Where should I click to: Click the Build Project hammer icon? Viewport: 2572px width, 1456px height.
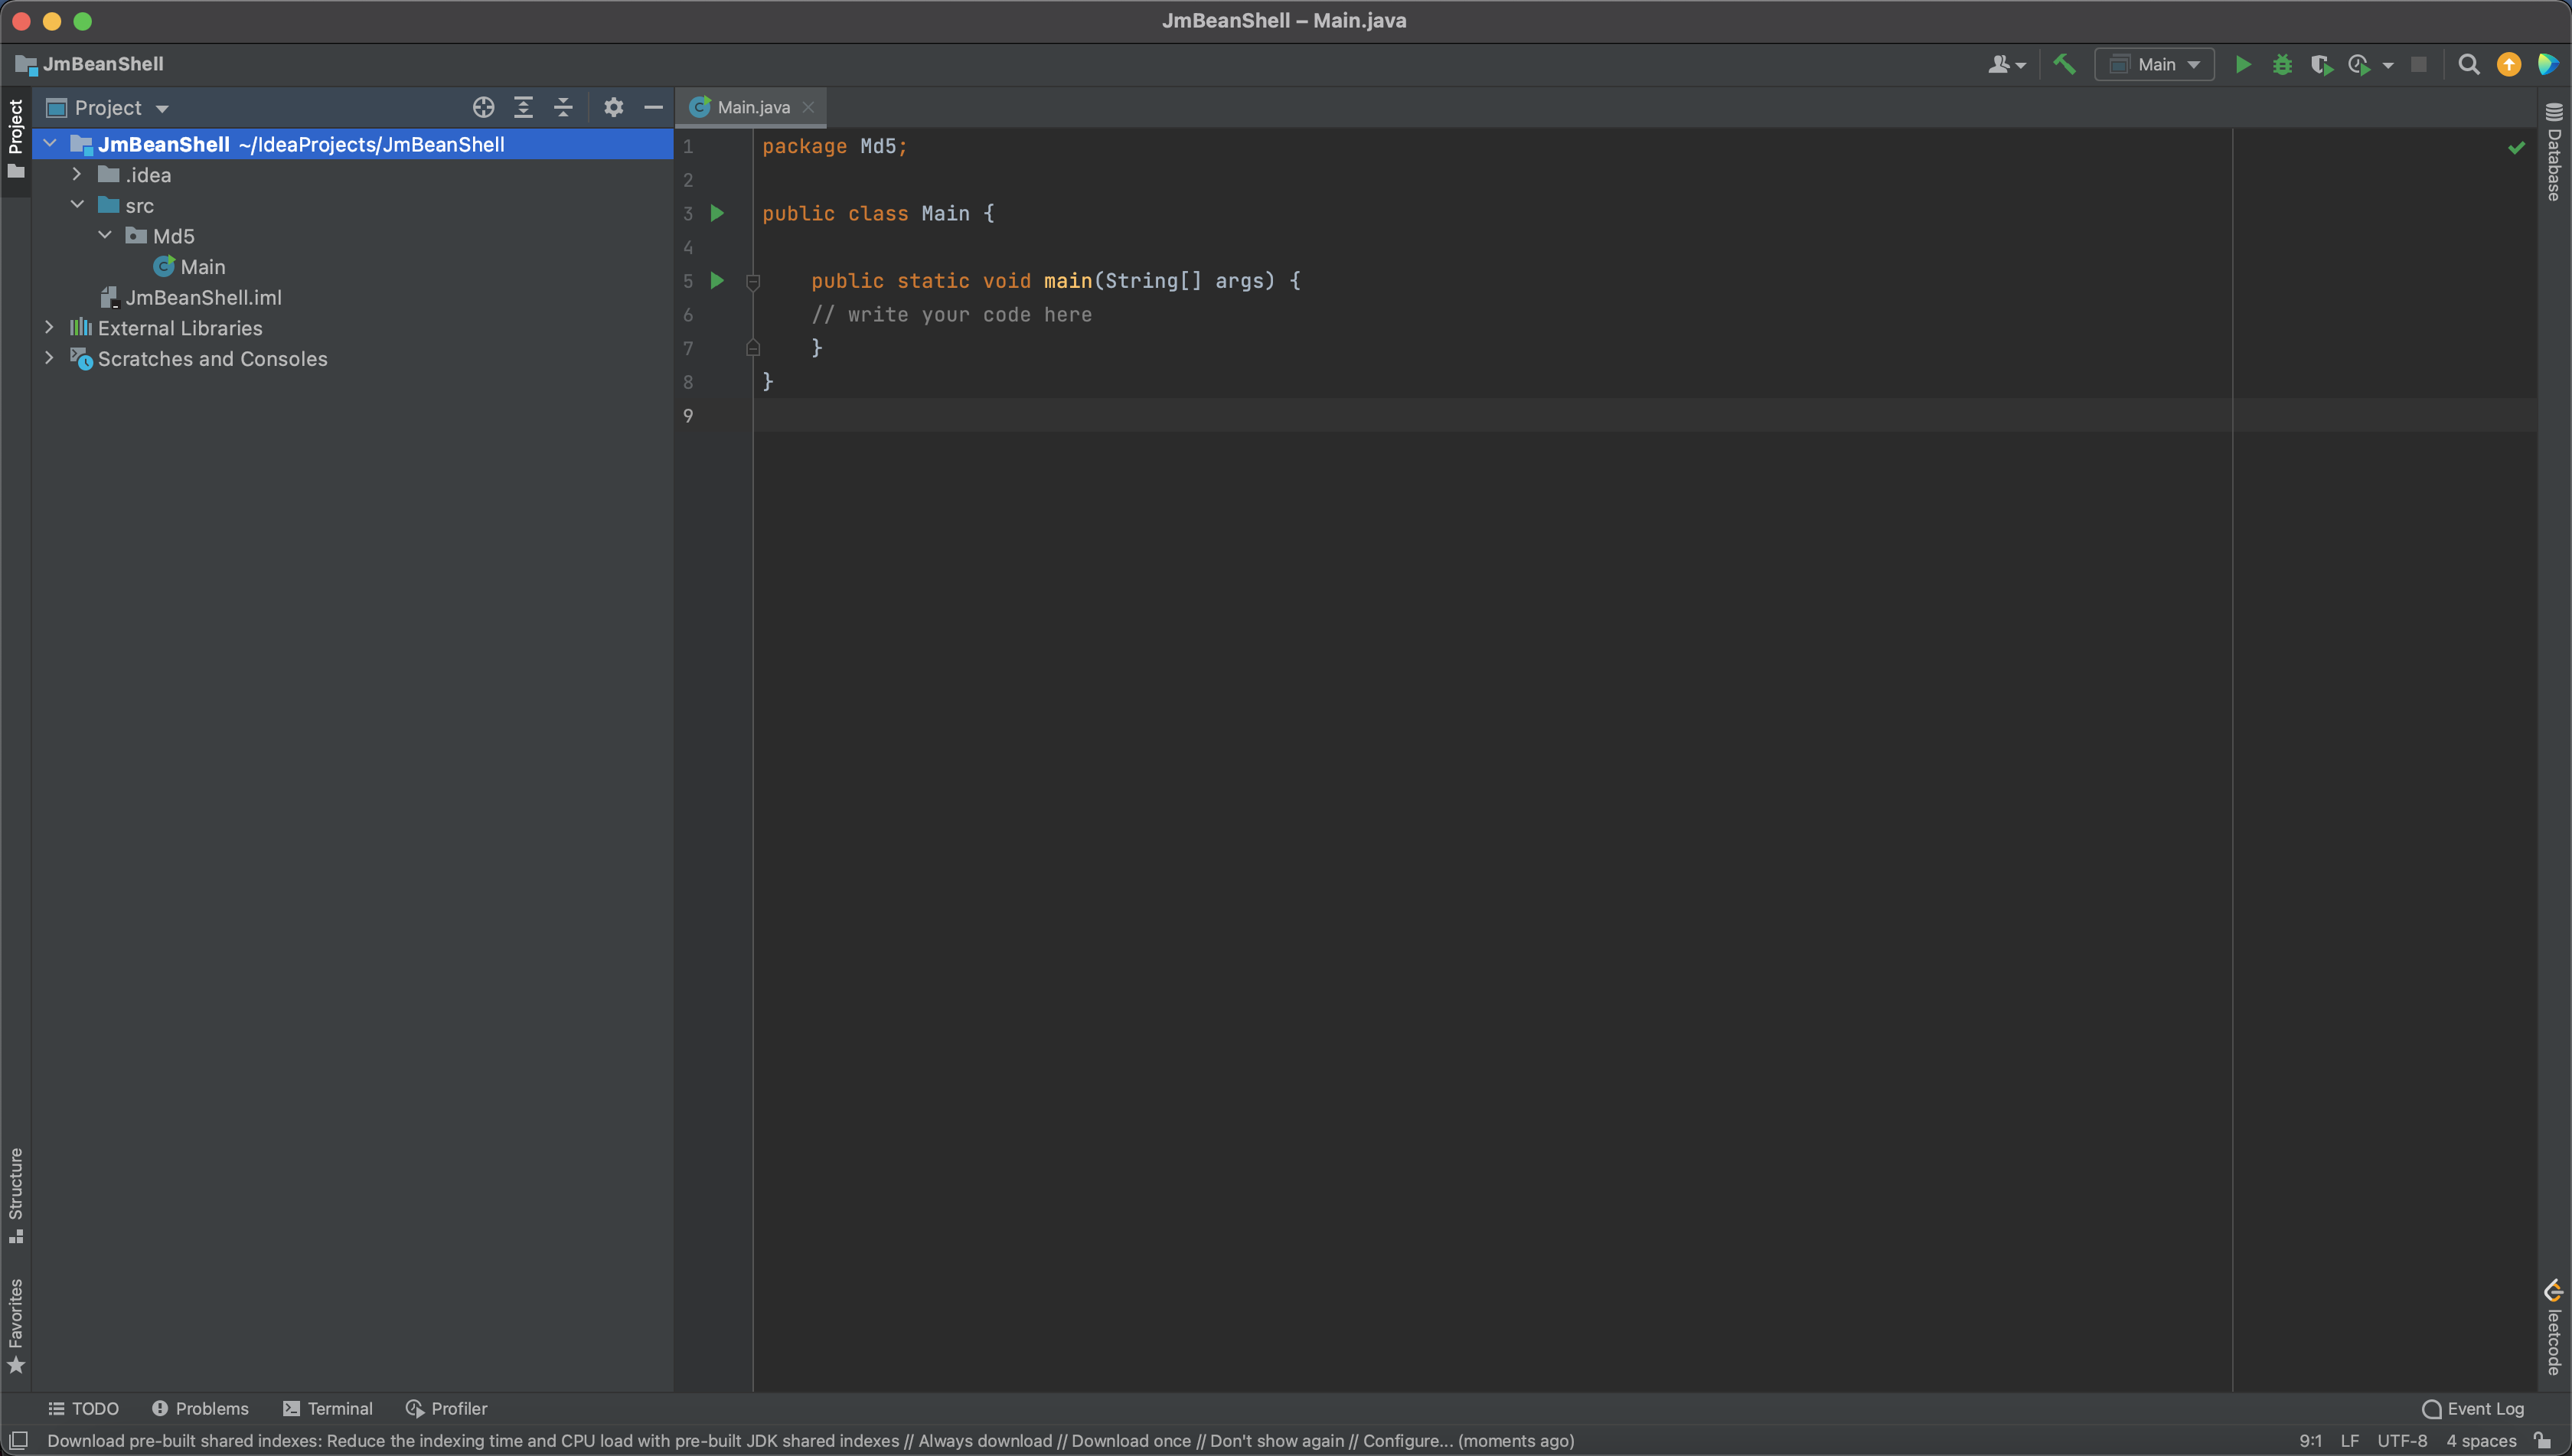2064,64
